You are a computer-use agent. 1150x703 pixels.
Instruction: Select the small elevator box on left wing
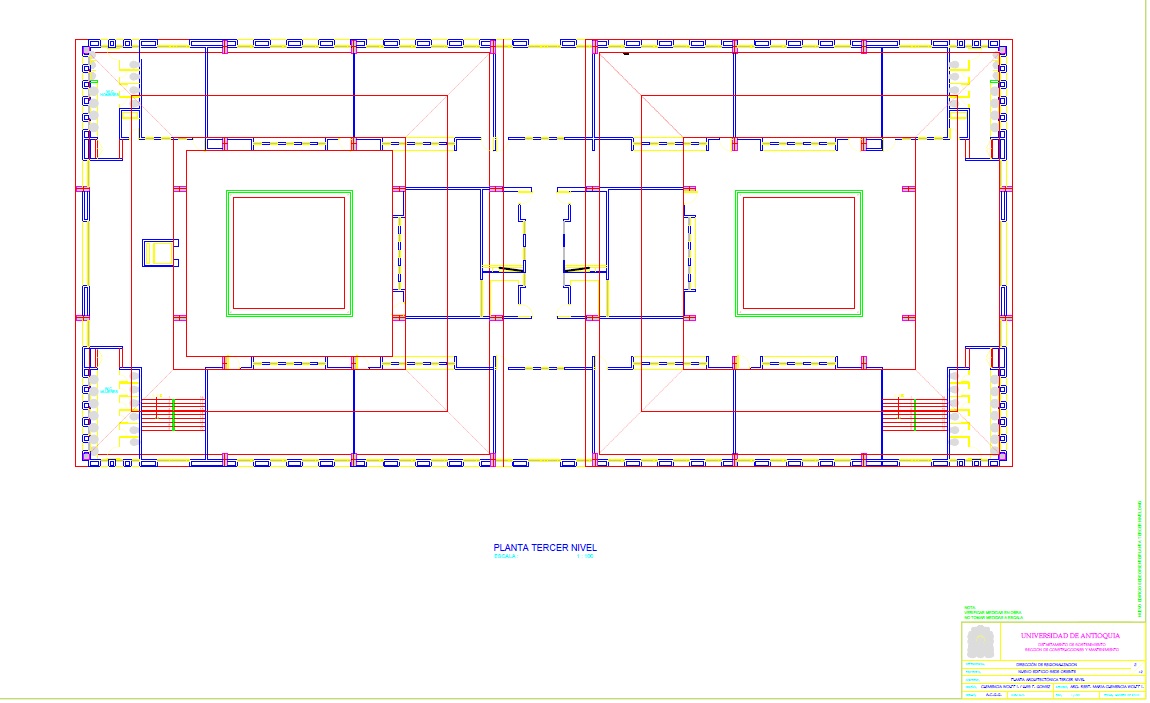click(x=159, y=252)
